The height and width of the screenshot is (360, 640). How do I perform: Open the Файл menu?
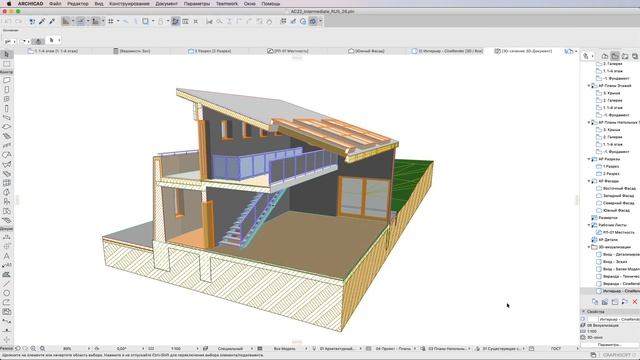click(55, 4)
